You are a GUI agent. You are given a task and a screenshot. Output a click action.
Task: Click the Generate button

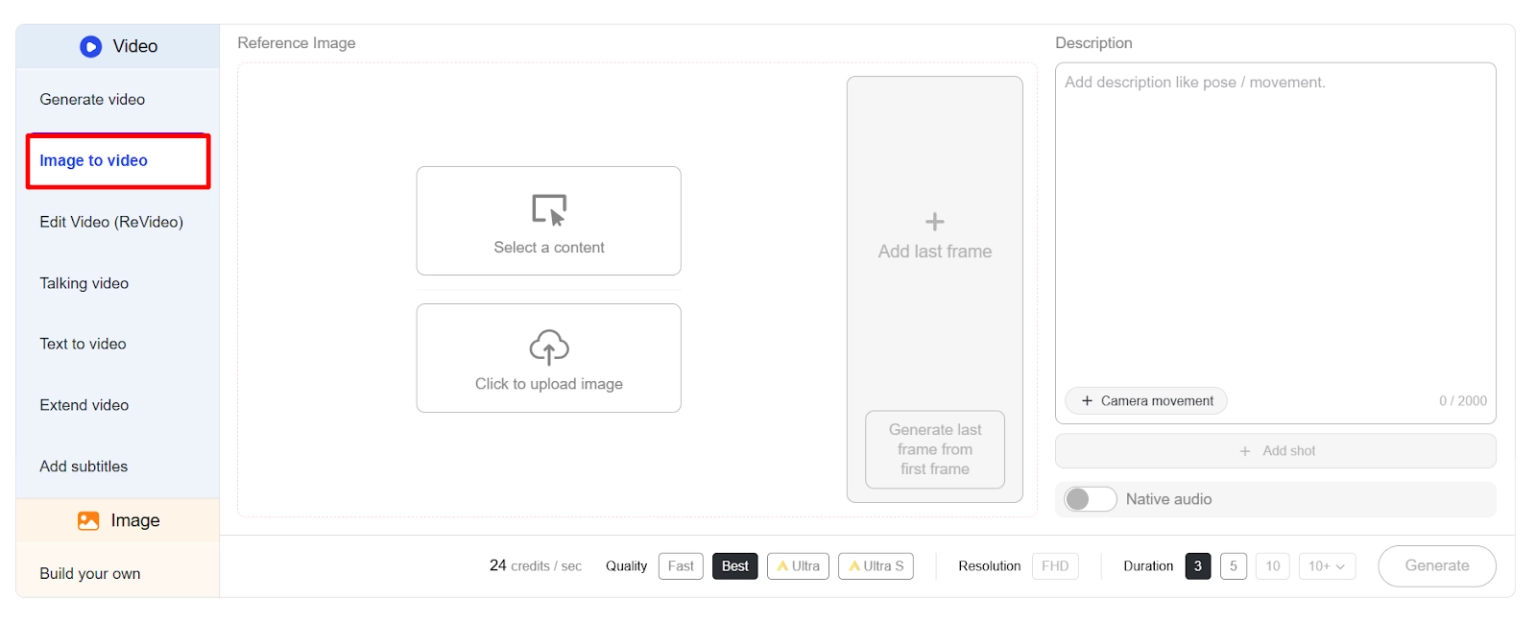tap(1437, 565)
